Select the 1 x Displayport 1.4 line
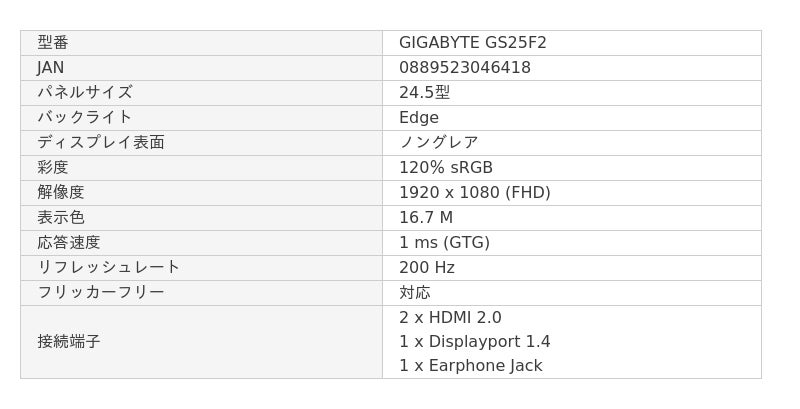This screenshot has width=800, height=409. pos(474,342)
